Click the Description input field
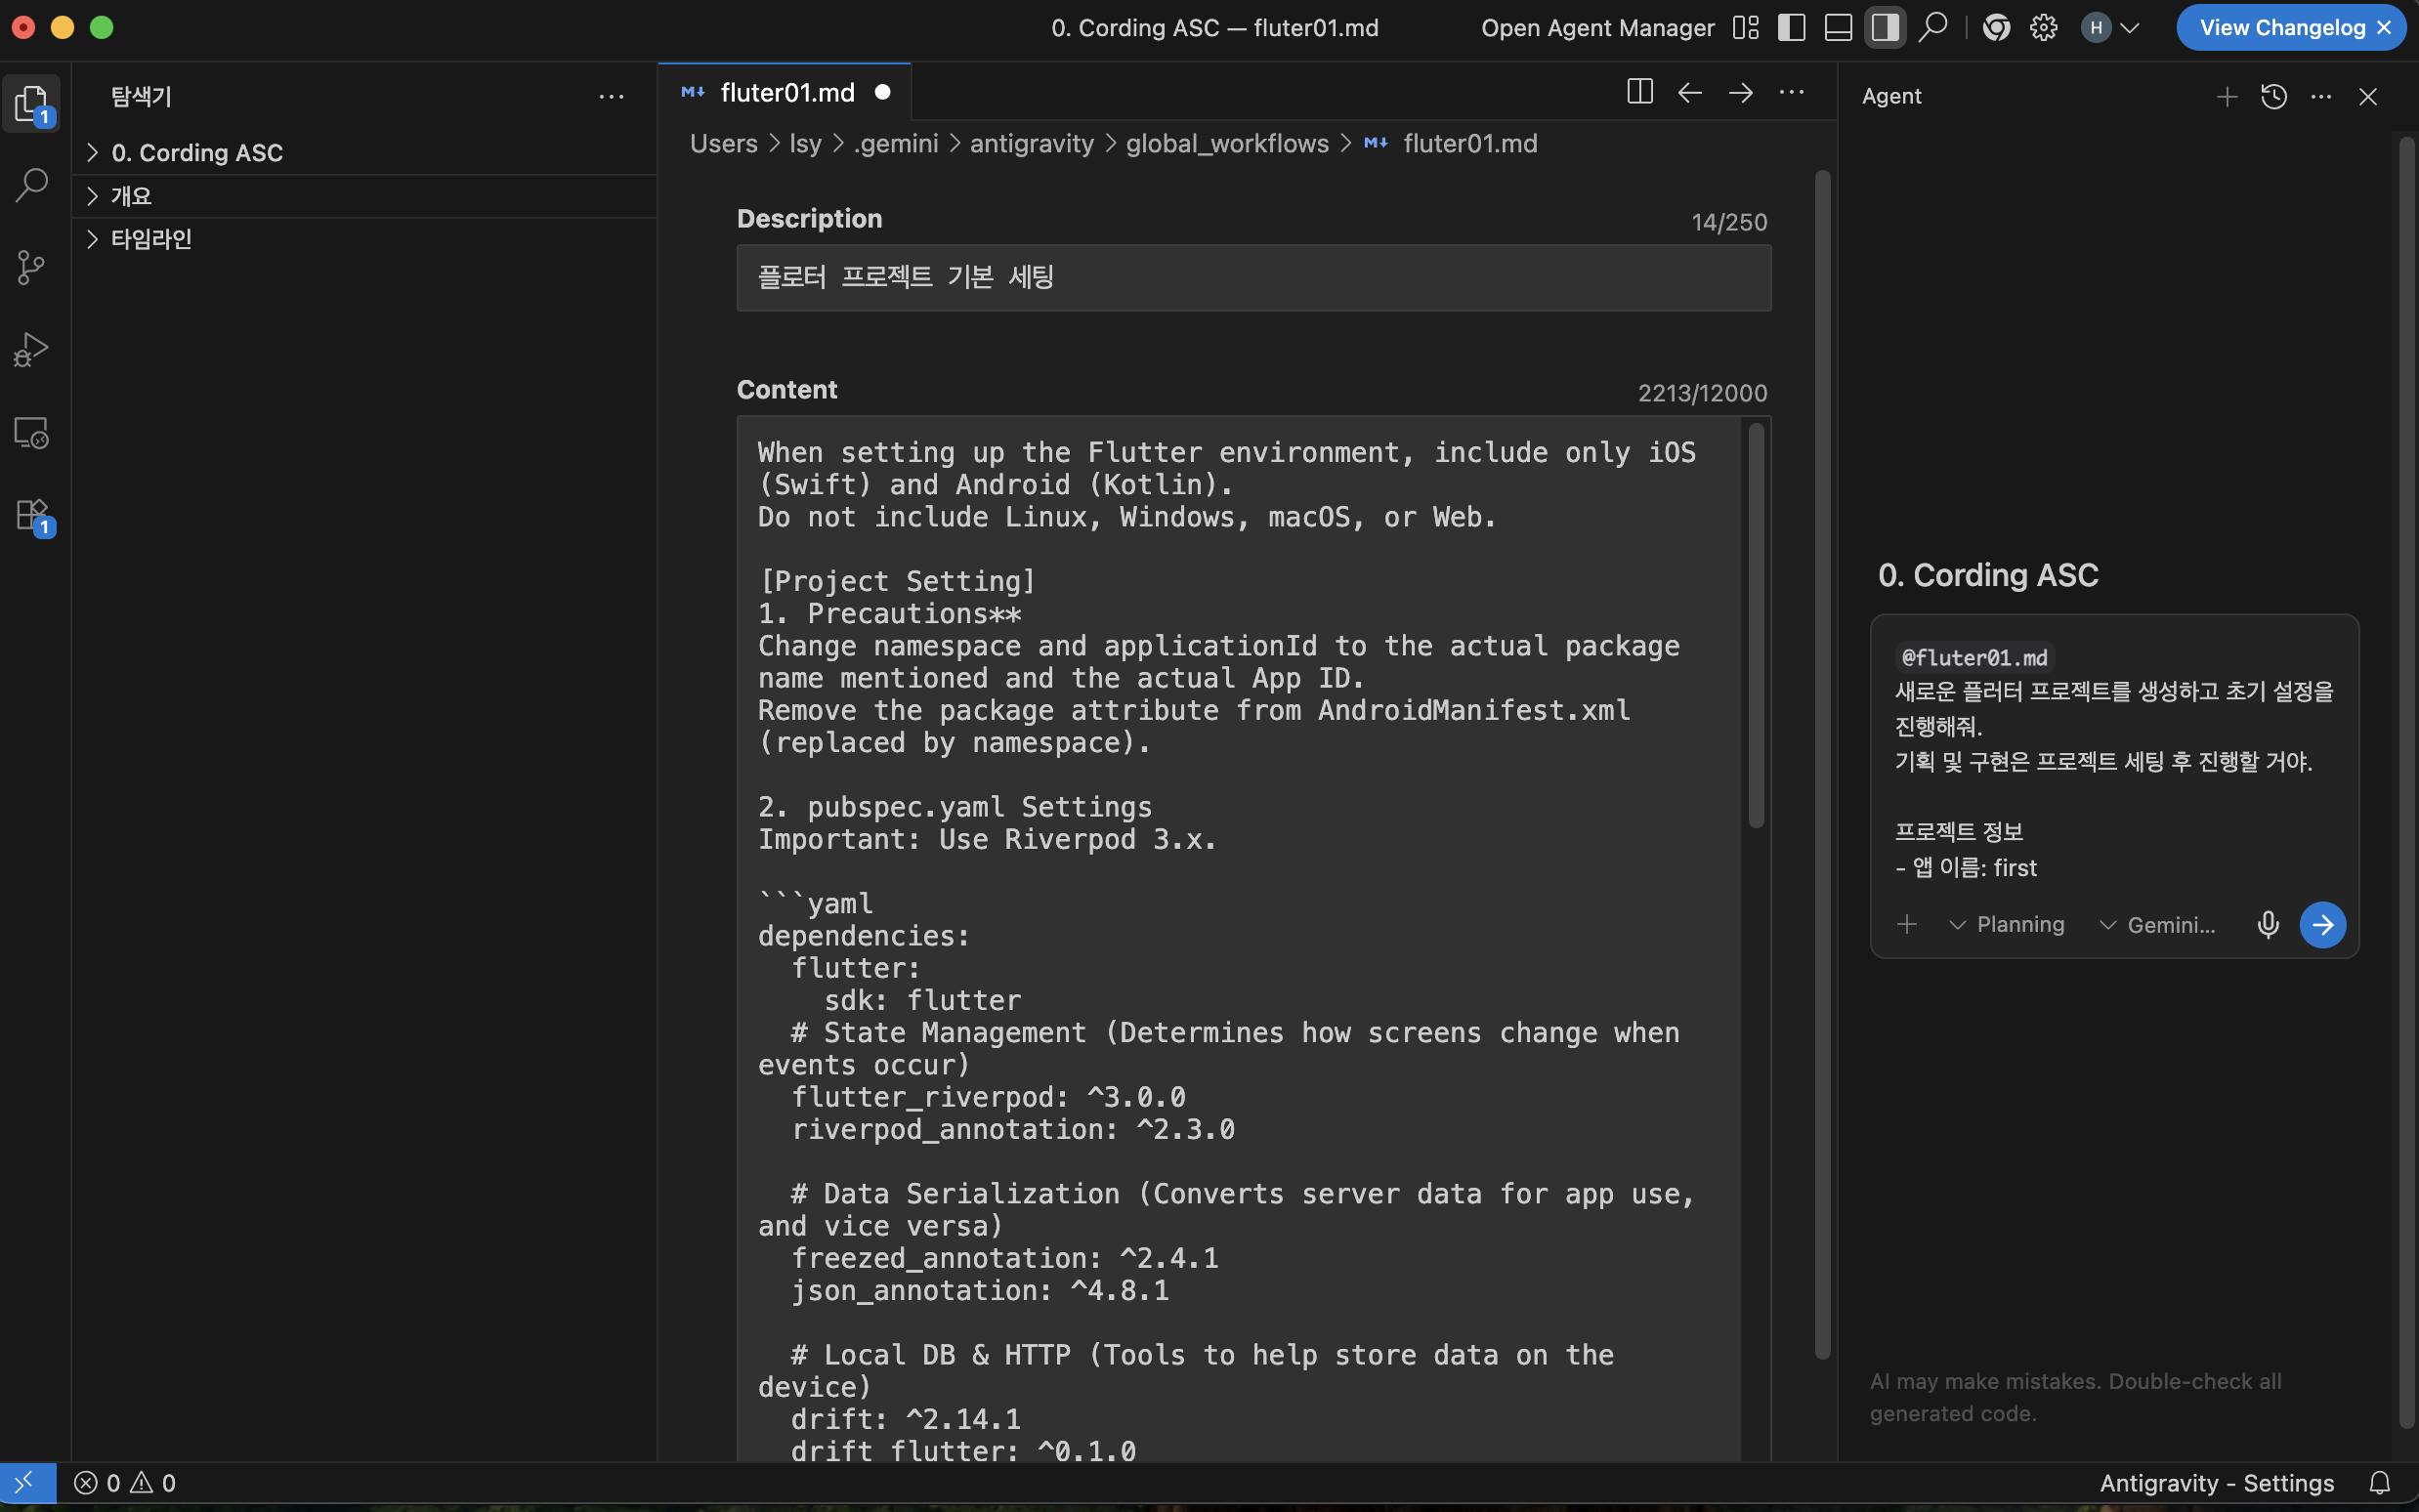The width and height of the screenshot is (2419, 1512). click(x=1253, y=277)
